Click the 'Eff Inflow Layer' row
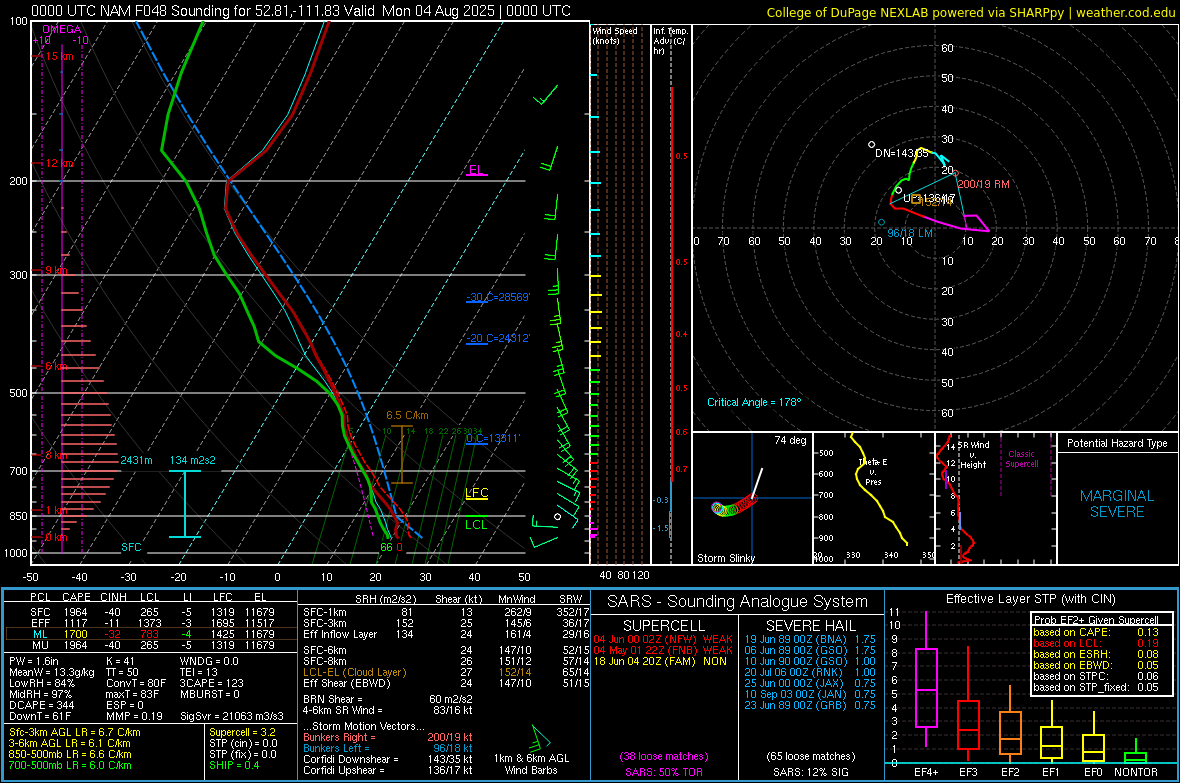 pos(446,634)
